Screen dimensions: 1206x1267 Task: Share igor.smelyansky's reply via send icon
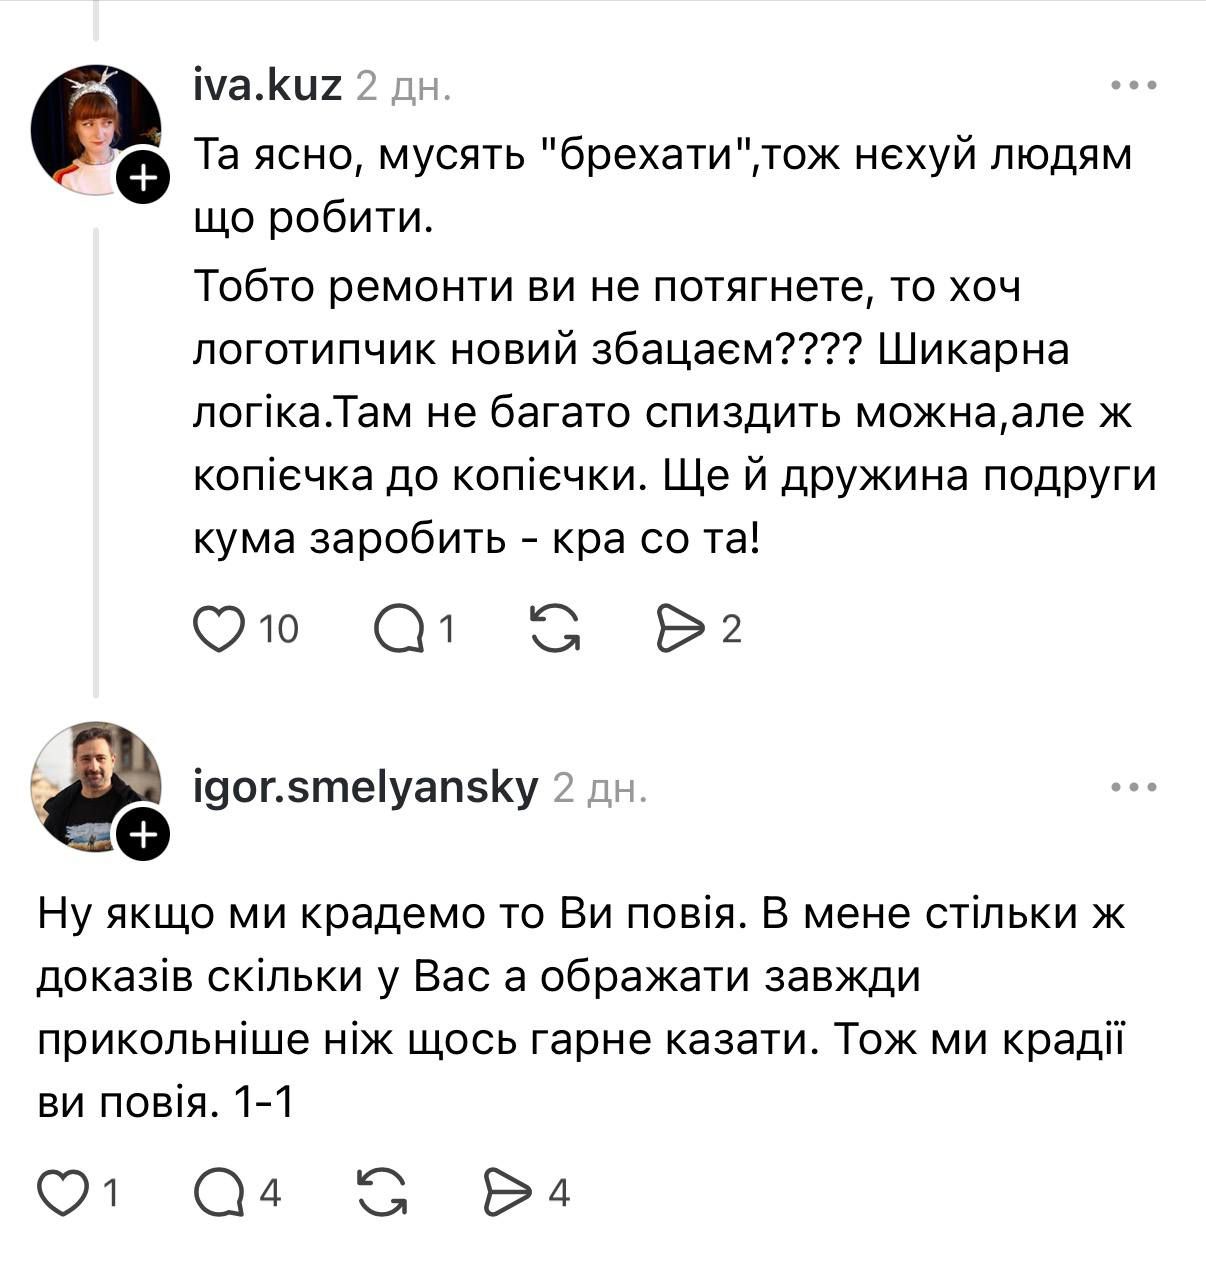point(509,1193)
